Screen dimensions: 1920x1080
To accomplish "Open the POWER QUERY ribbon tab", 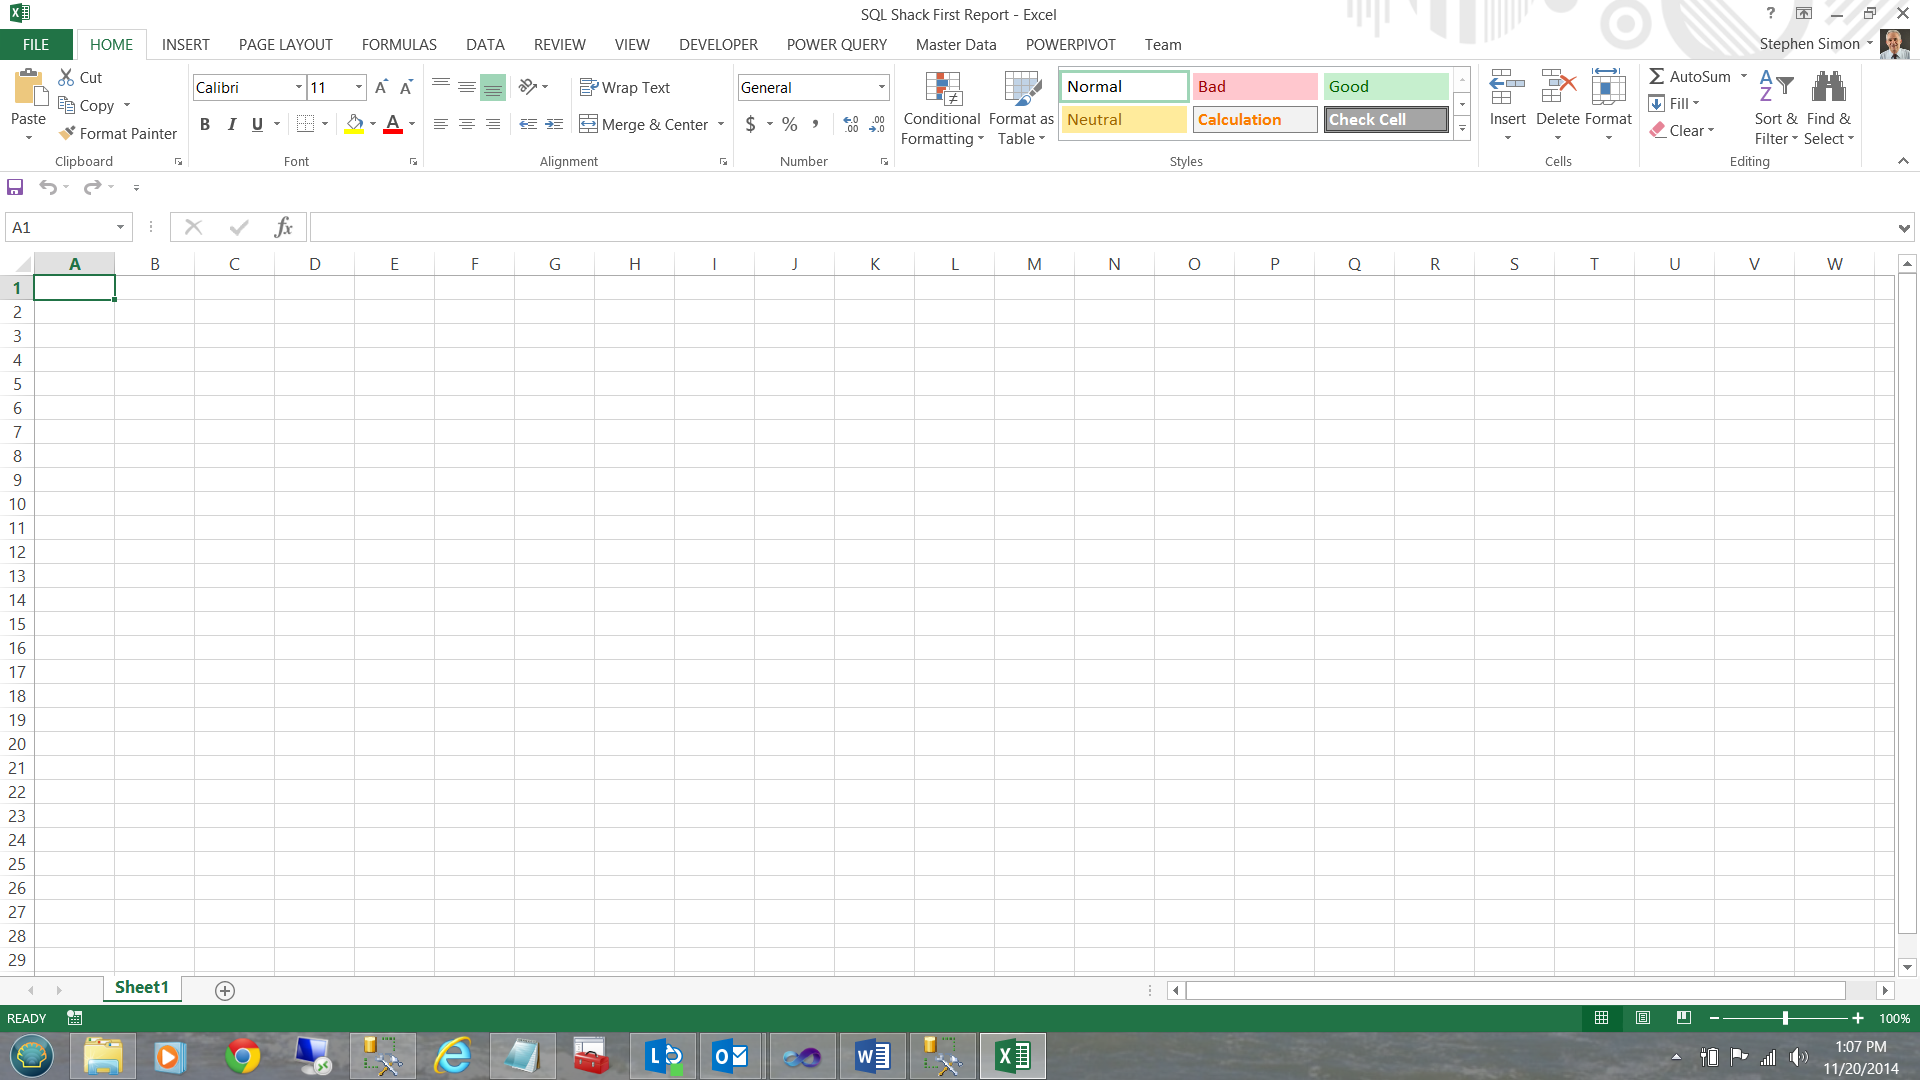I will [x=836, y=45].
